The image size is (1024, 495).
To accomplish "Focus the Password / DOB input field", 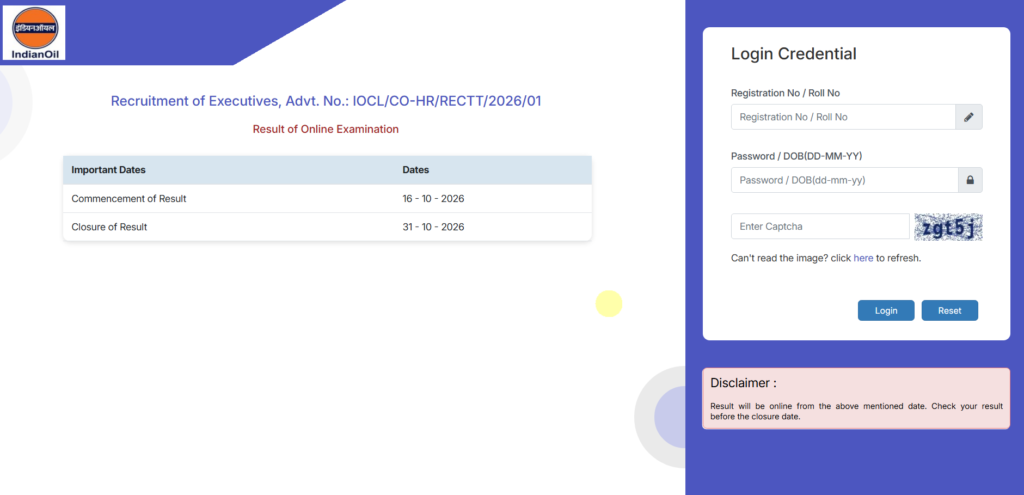I will tap(844, 180).
